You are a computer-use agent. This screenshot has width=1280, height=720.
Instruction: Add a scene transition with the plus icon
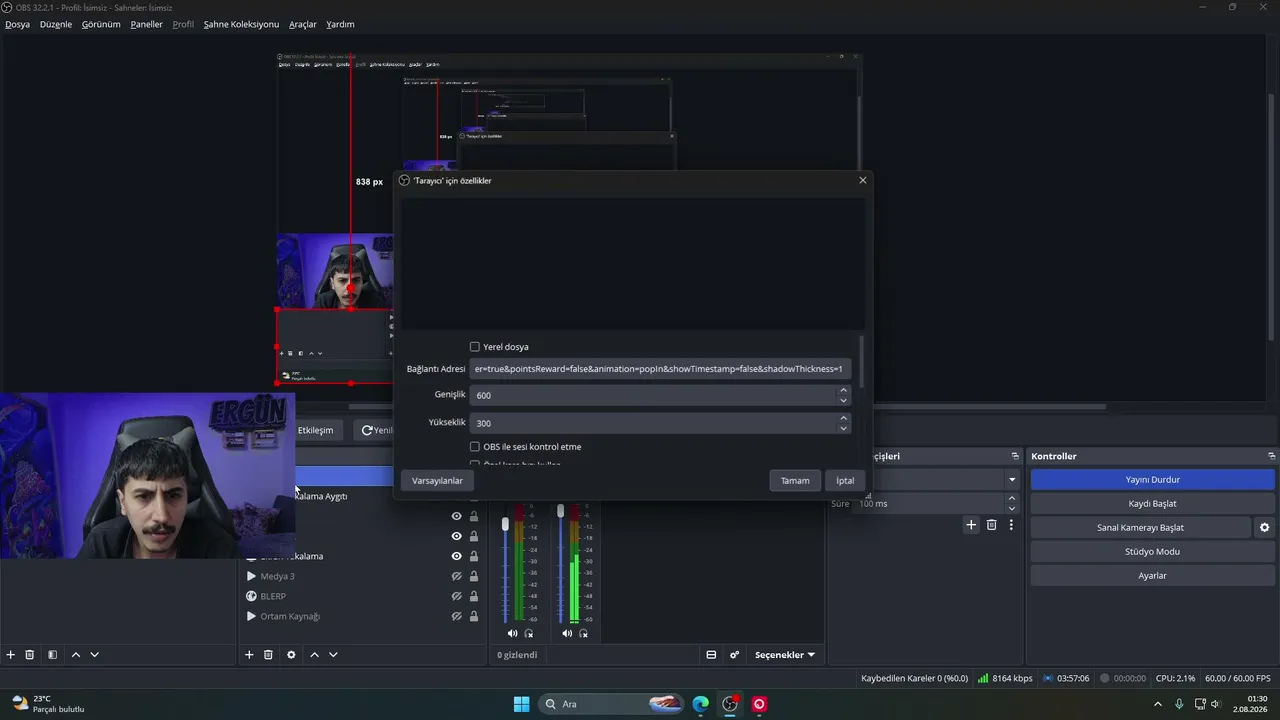click(x=970, y=525)
